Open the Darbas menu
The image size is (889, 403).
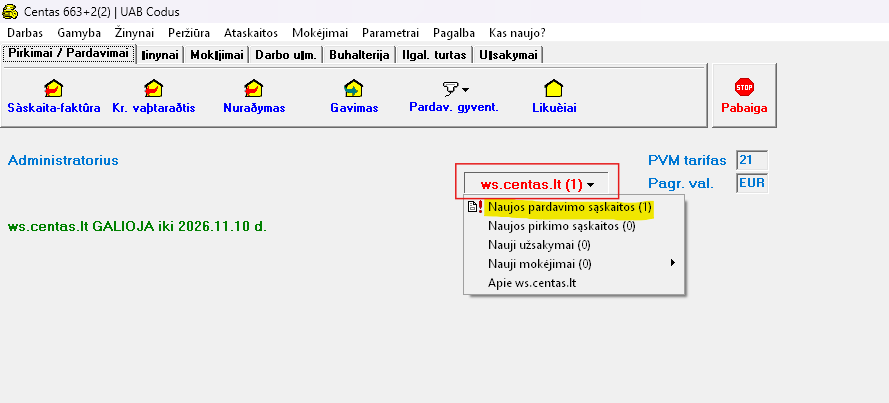pyautogui.click(x=25, y=33)
